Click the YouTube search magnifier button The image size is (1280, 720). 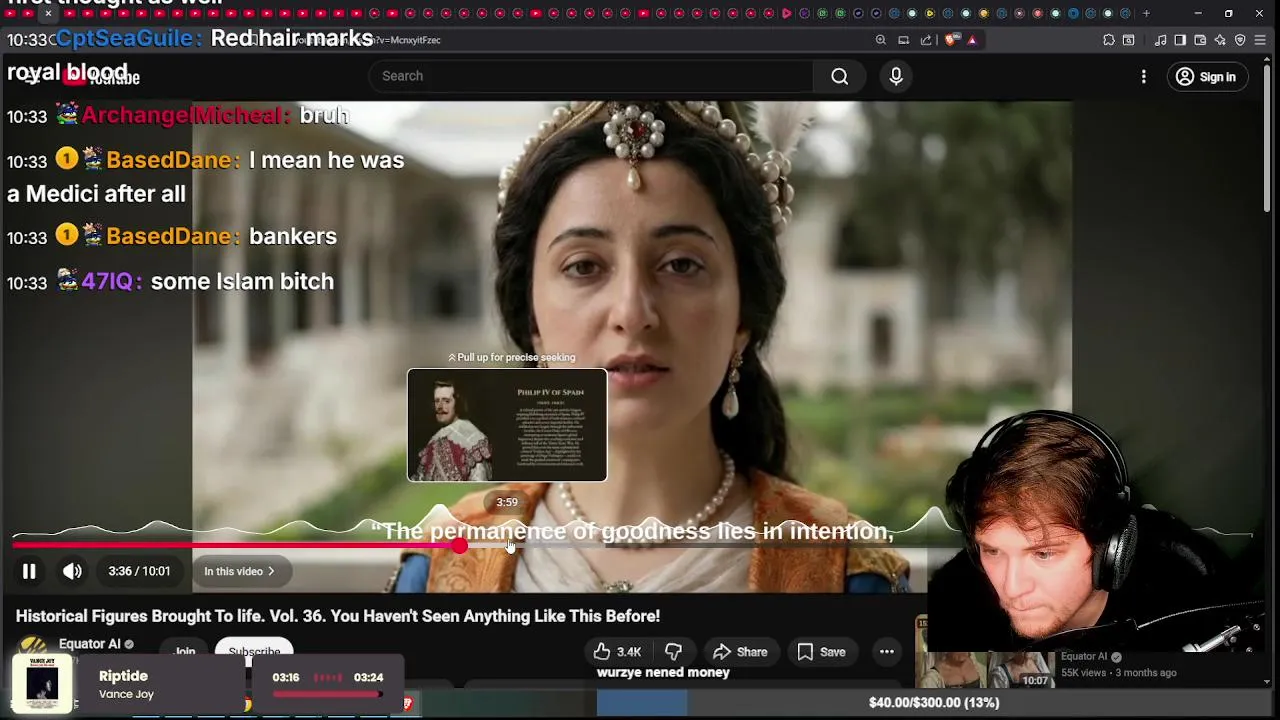point(839,76)
